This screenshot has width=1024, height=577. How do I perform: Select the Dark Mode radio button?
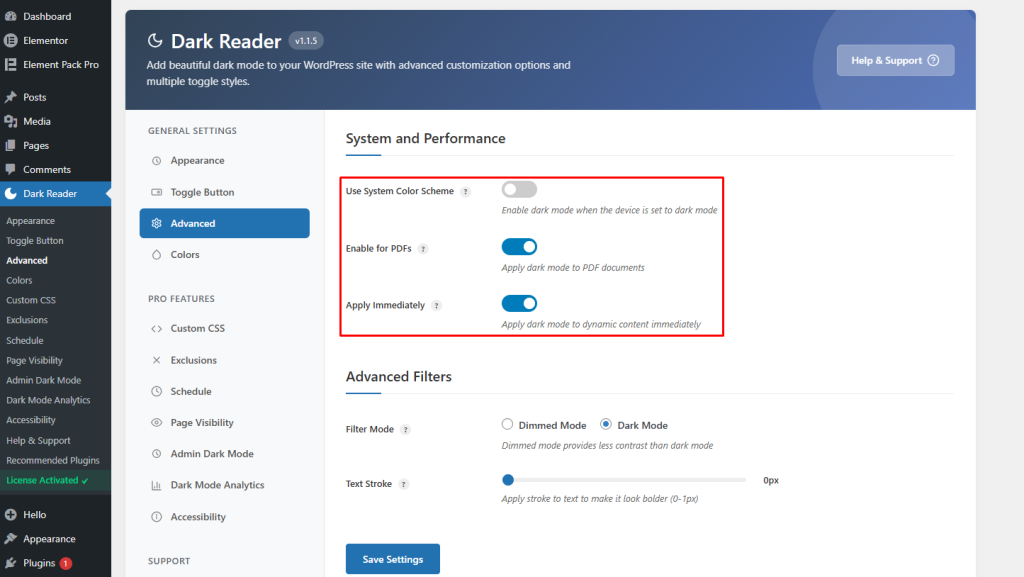606,424
